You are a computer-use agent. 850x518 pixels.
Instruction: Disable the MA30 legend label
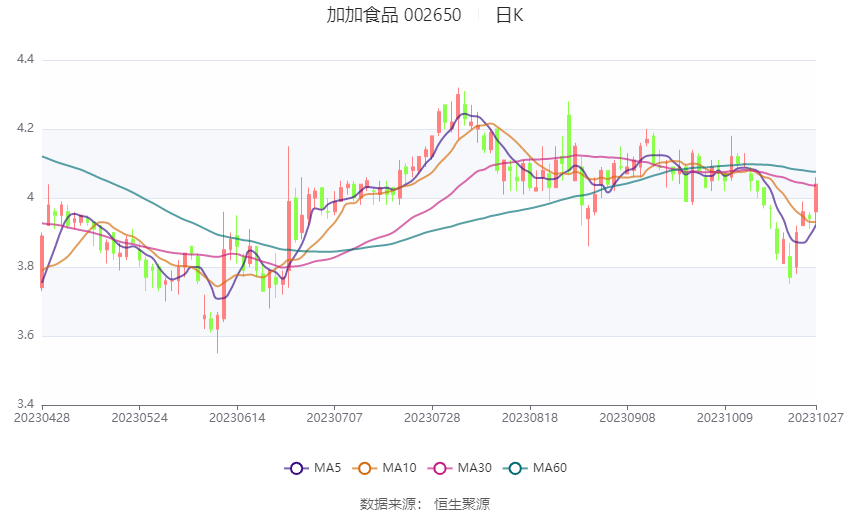tap(473, 467)
